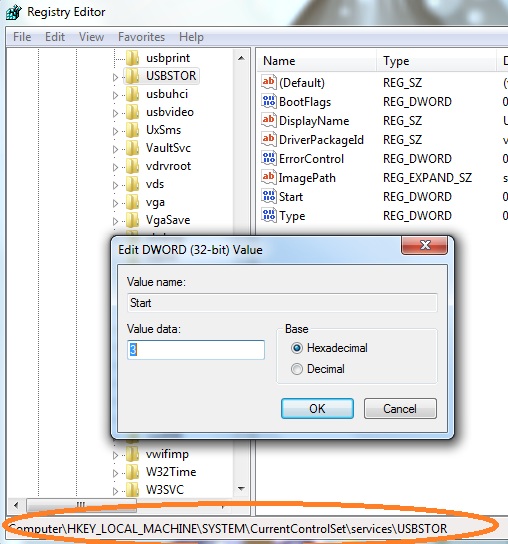Open the Favorites menu
Image resolution: width=508 pixels, height=544 pixels.
141,37
